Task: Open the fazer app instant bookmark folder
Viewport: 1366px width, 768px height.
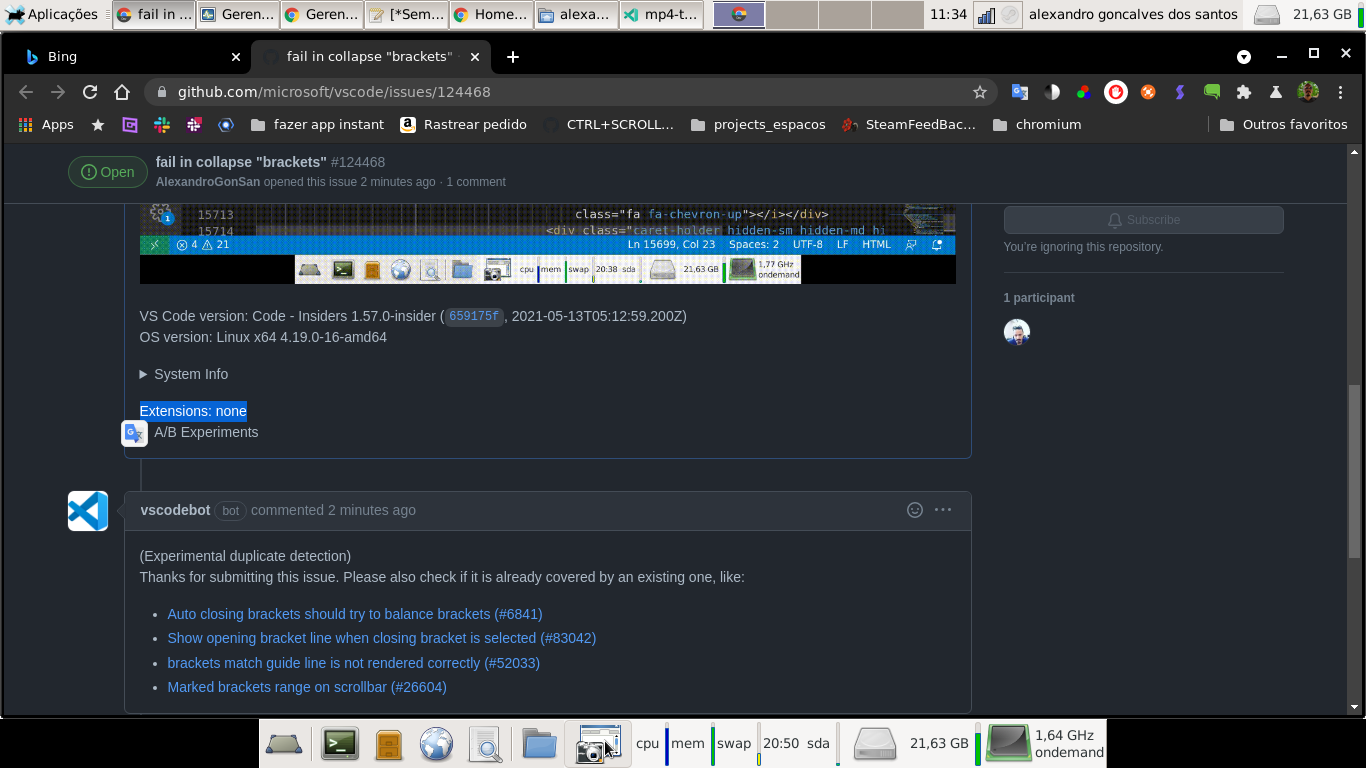Action: tap(317, 125)
